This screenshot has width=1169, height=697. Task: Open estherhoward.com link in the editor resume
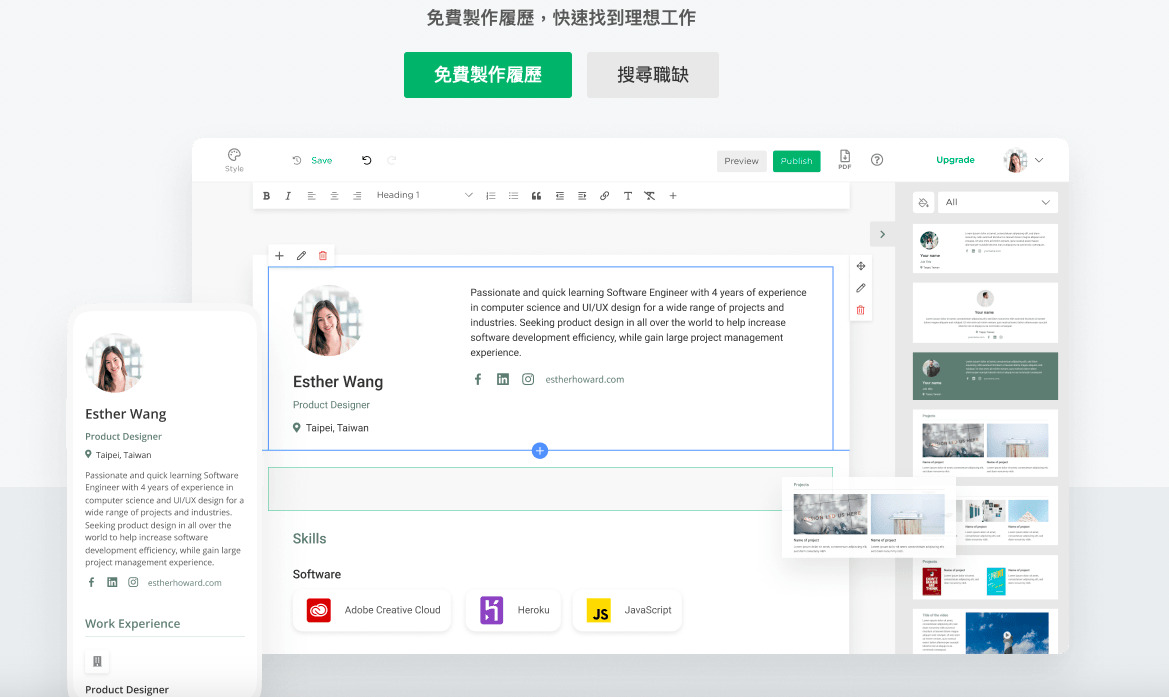(584, 379)
